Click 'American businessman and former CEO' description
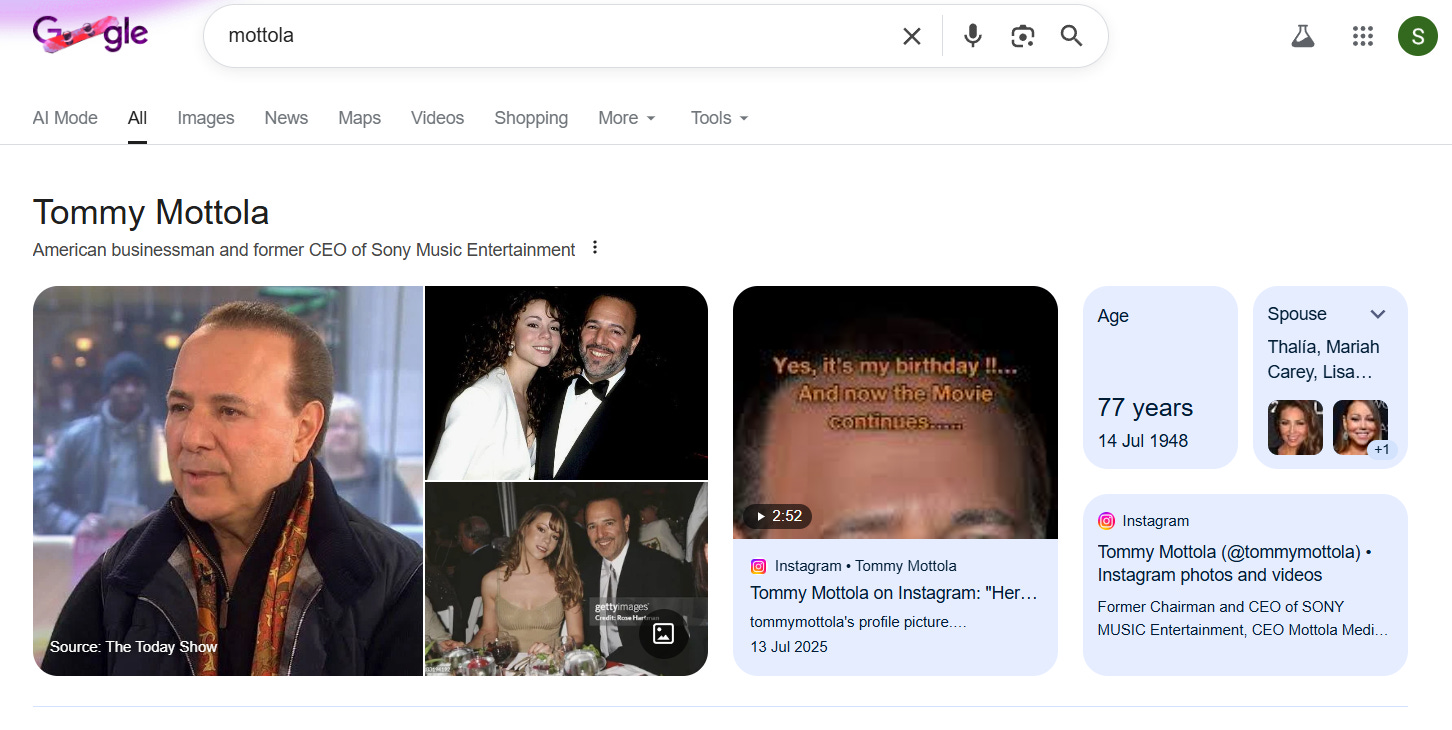Image resolution: width=1452 pixels, height=730 pixels. tap(304, 250)
